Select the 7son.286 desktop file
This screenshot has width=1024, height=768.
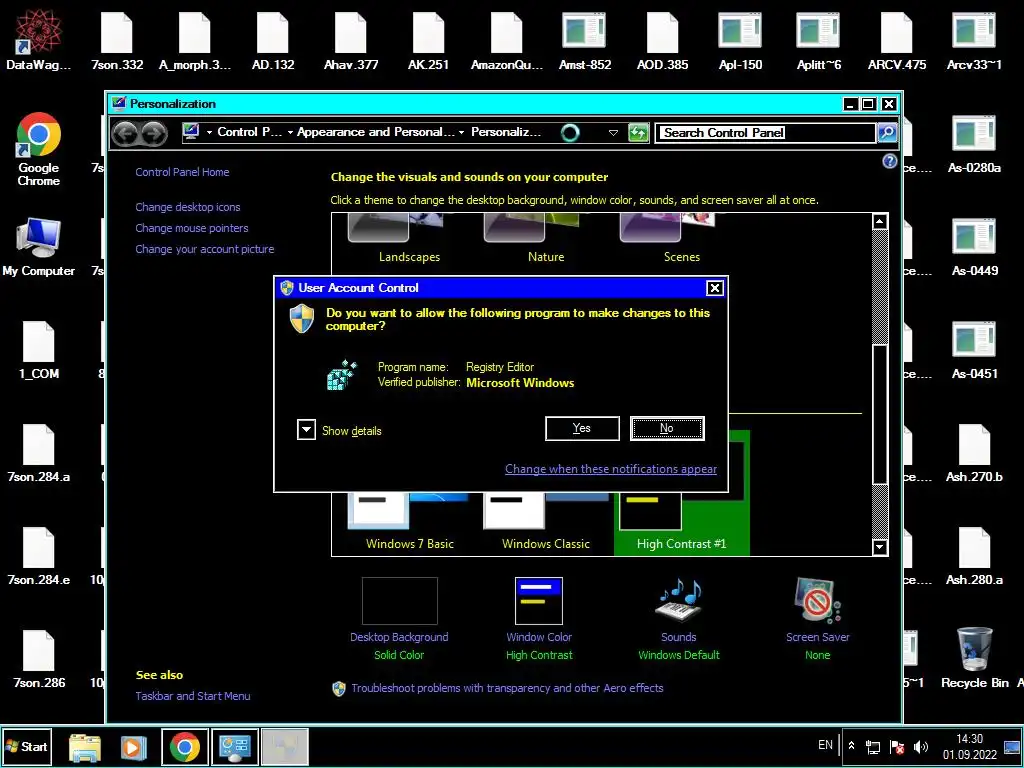click(x=39, y=659)
